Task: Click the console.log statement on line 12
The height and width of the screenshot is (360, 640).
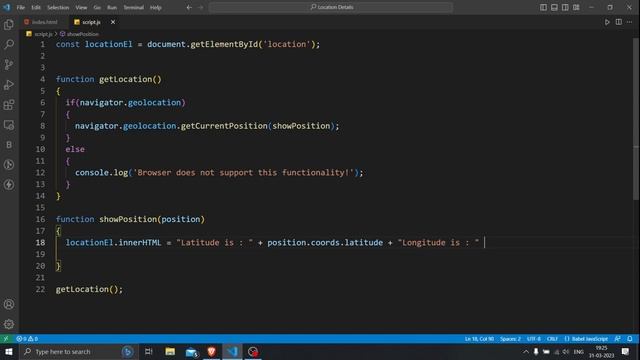Action: point(219,173)
